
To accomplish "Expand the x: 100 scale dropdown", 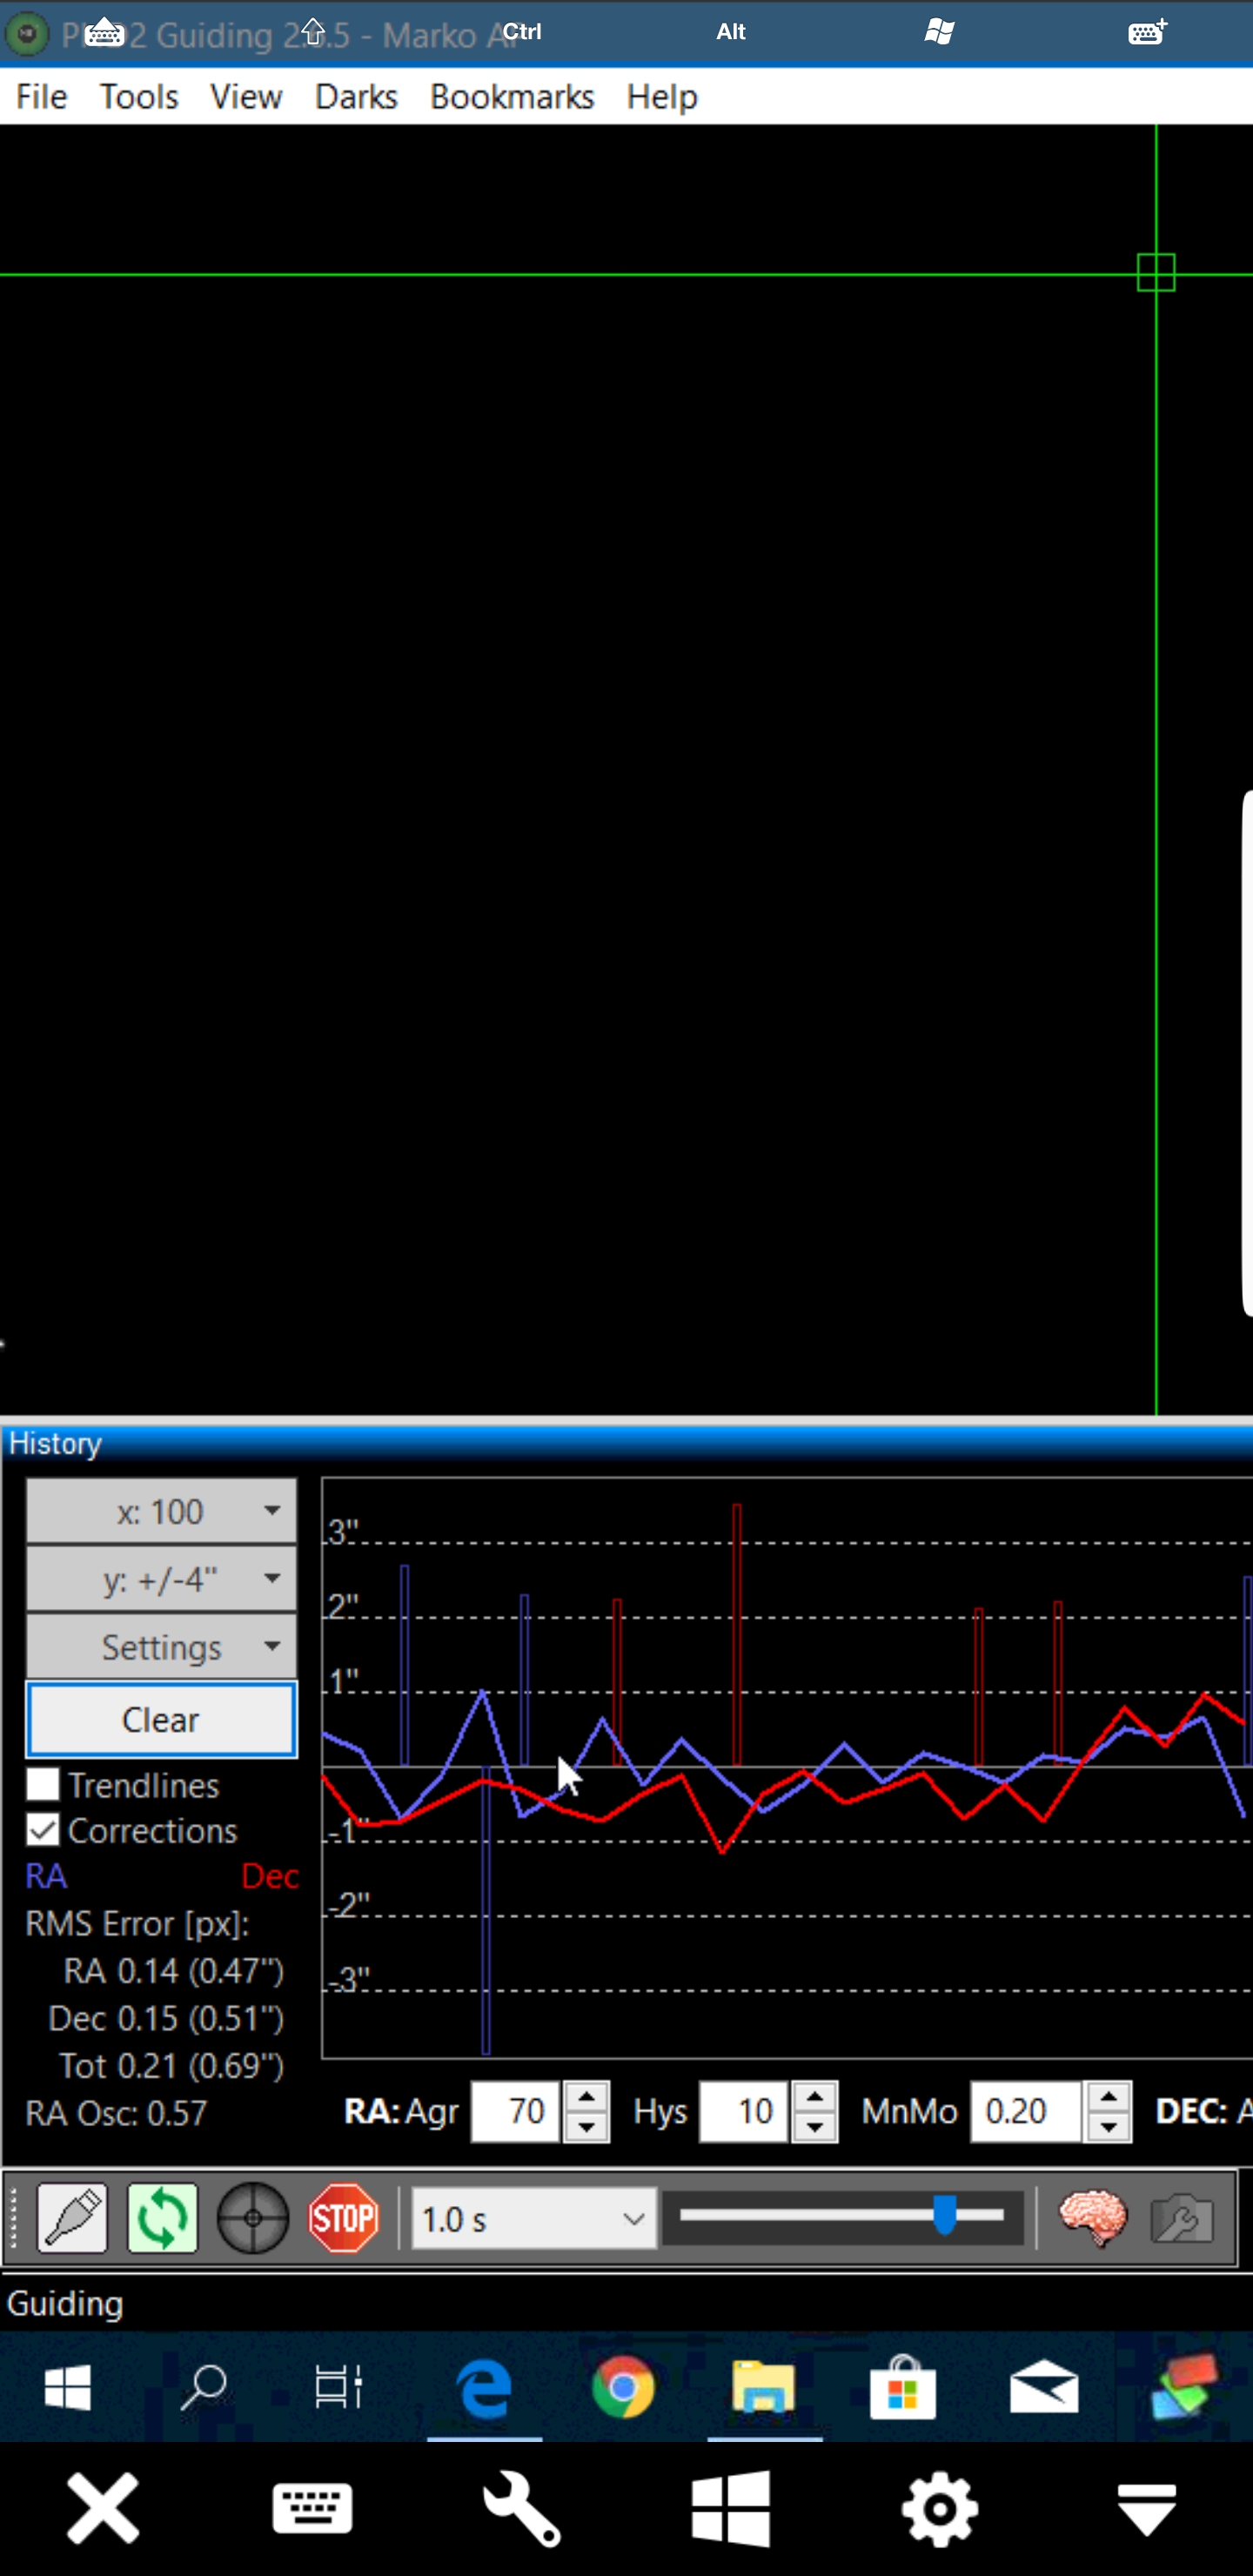I will 161,1511.
